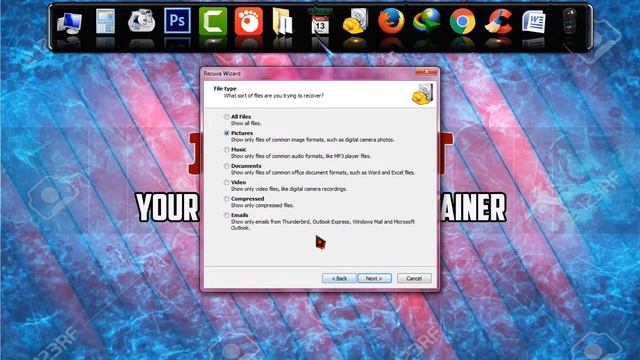
Task: Cancel the Recuva Wizard
Action: click(414, 278)
